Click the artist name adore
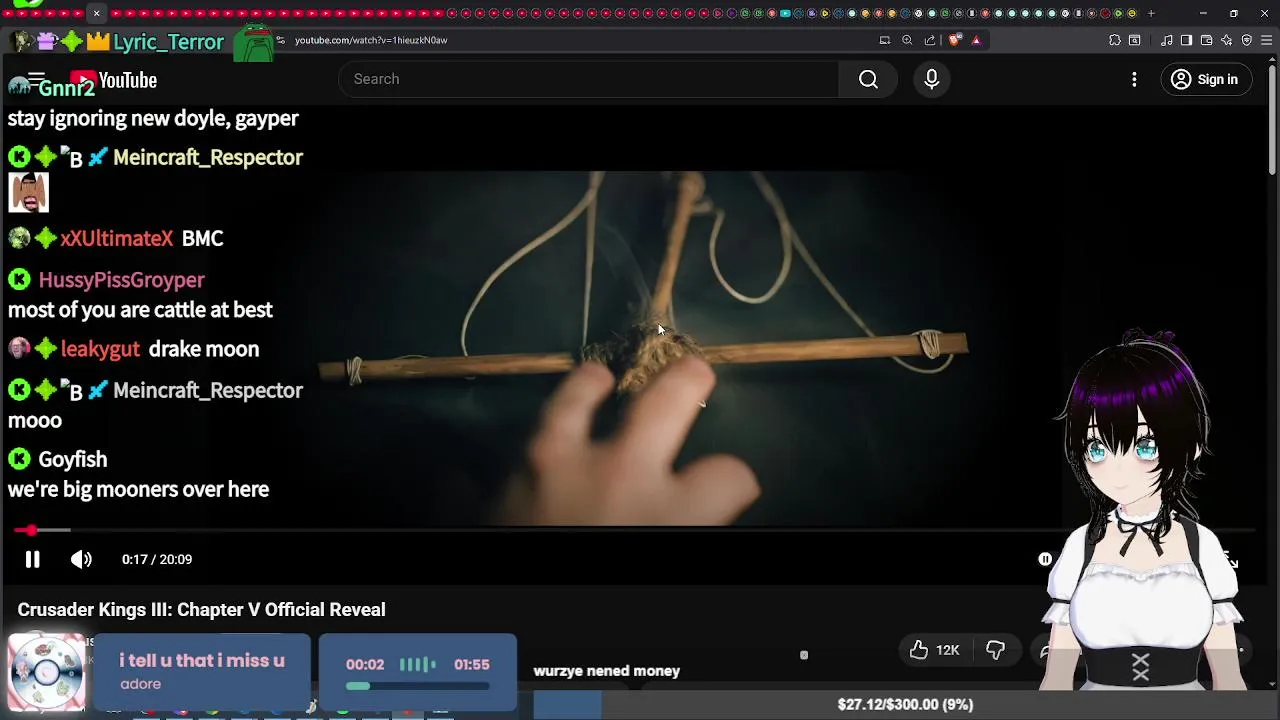Viewport: 1280px width, 720px height. pyautogui.click(x=140, y=684)
